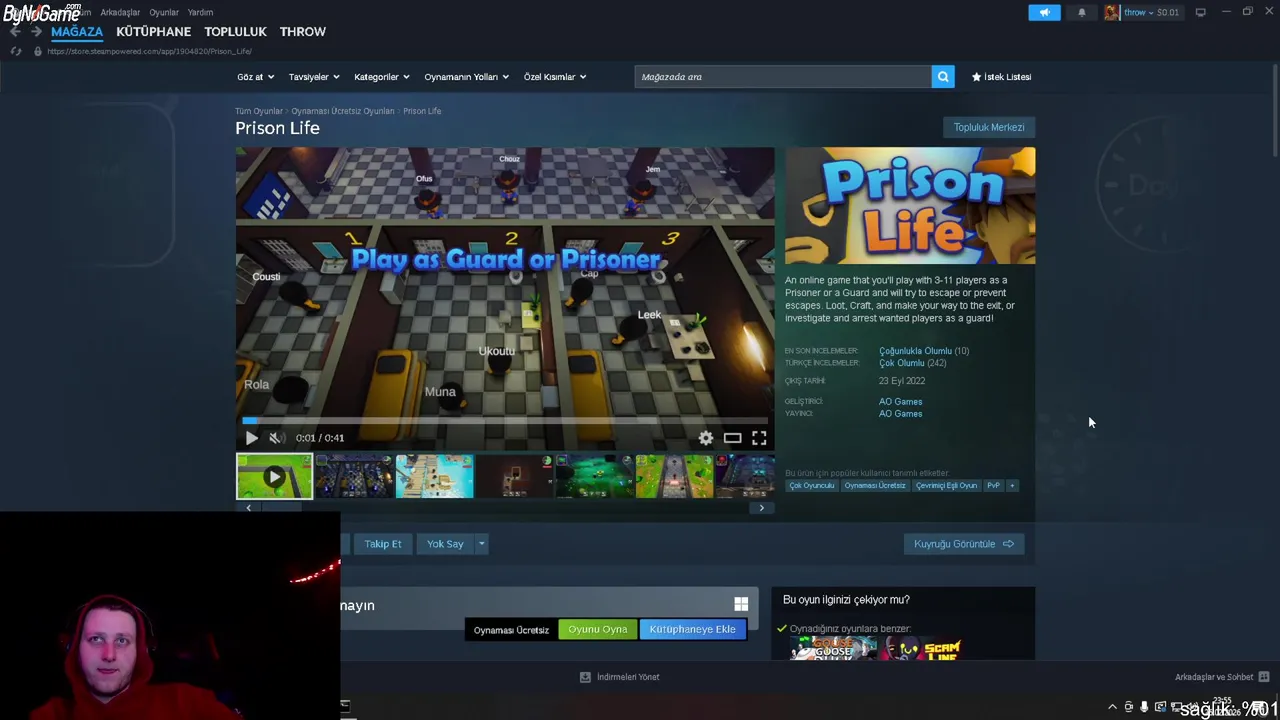Image resolution: width=1280 pixels, height=720 pixels.
Task: Open the announcements megaphone button
Action: tap(1044, 12)
